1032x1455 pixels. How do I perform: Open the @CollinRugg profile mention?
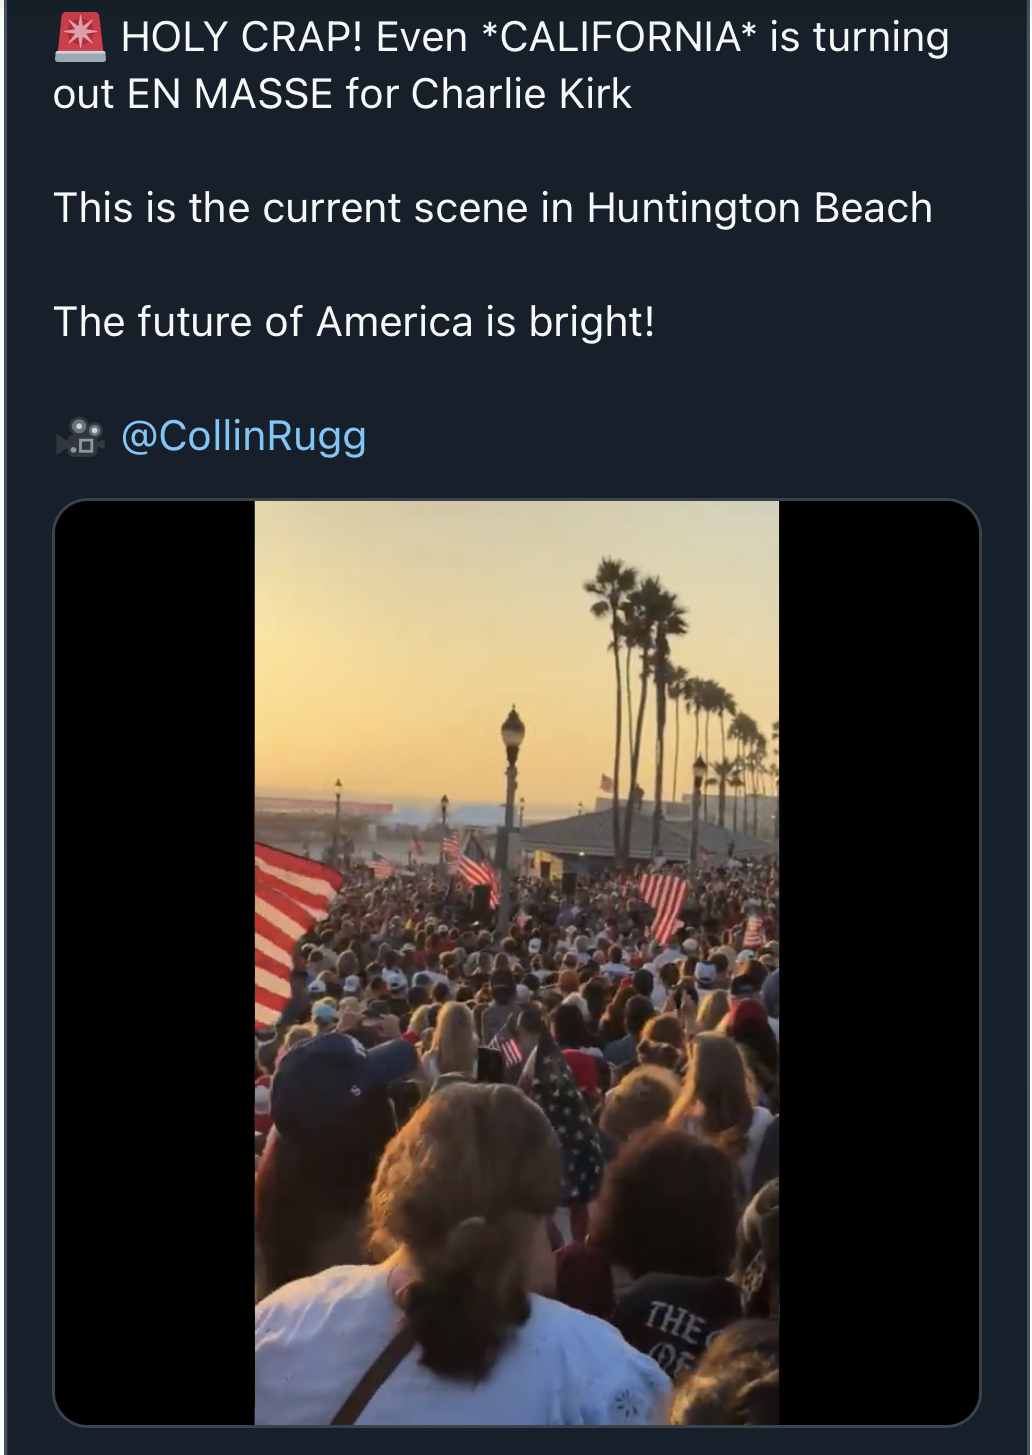(x=243, y=436)
